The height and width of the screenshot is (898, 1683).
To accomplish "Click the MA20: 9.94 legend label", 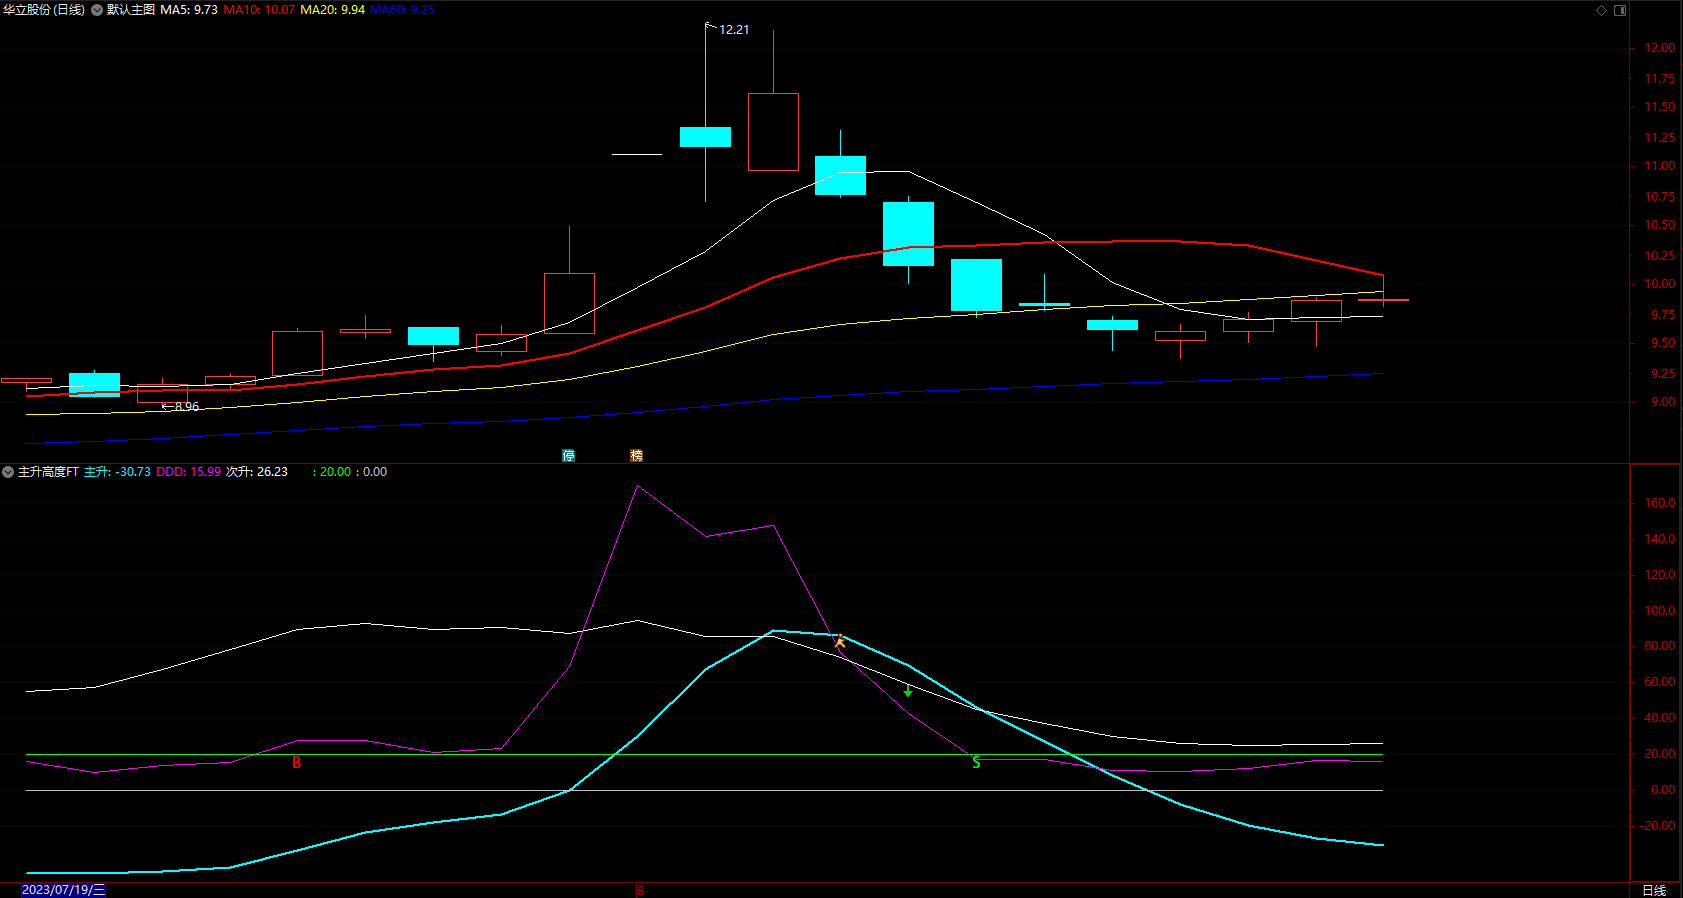I will 333,10.
